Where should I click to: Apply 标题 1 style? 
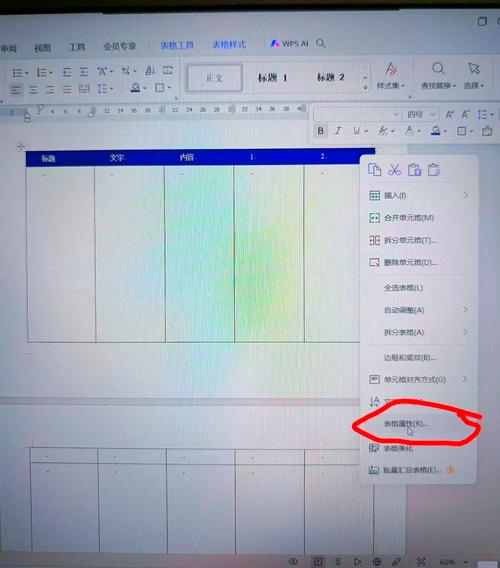coord(272,78)
